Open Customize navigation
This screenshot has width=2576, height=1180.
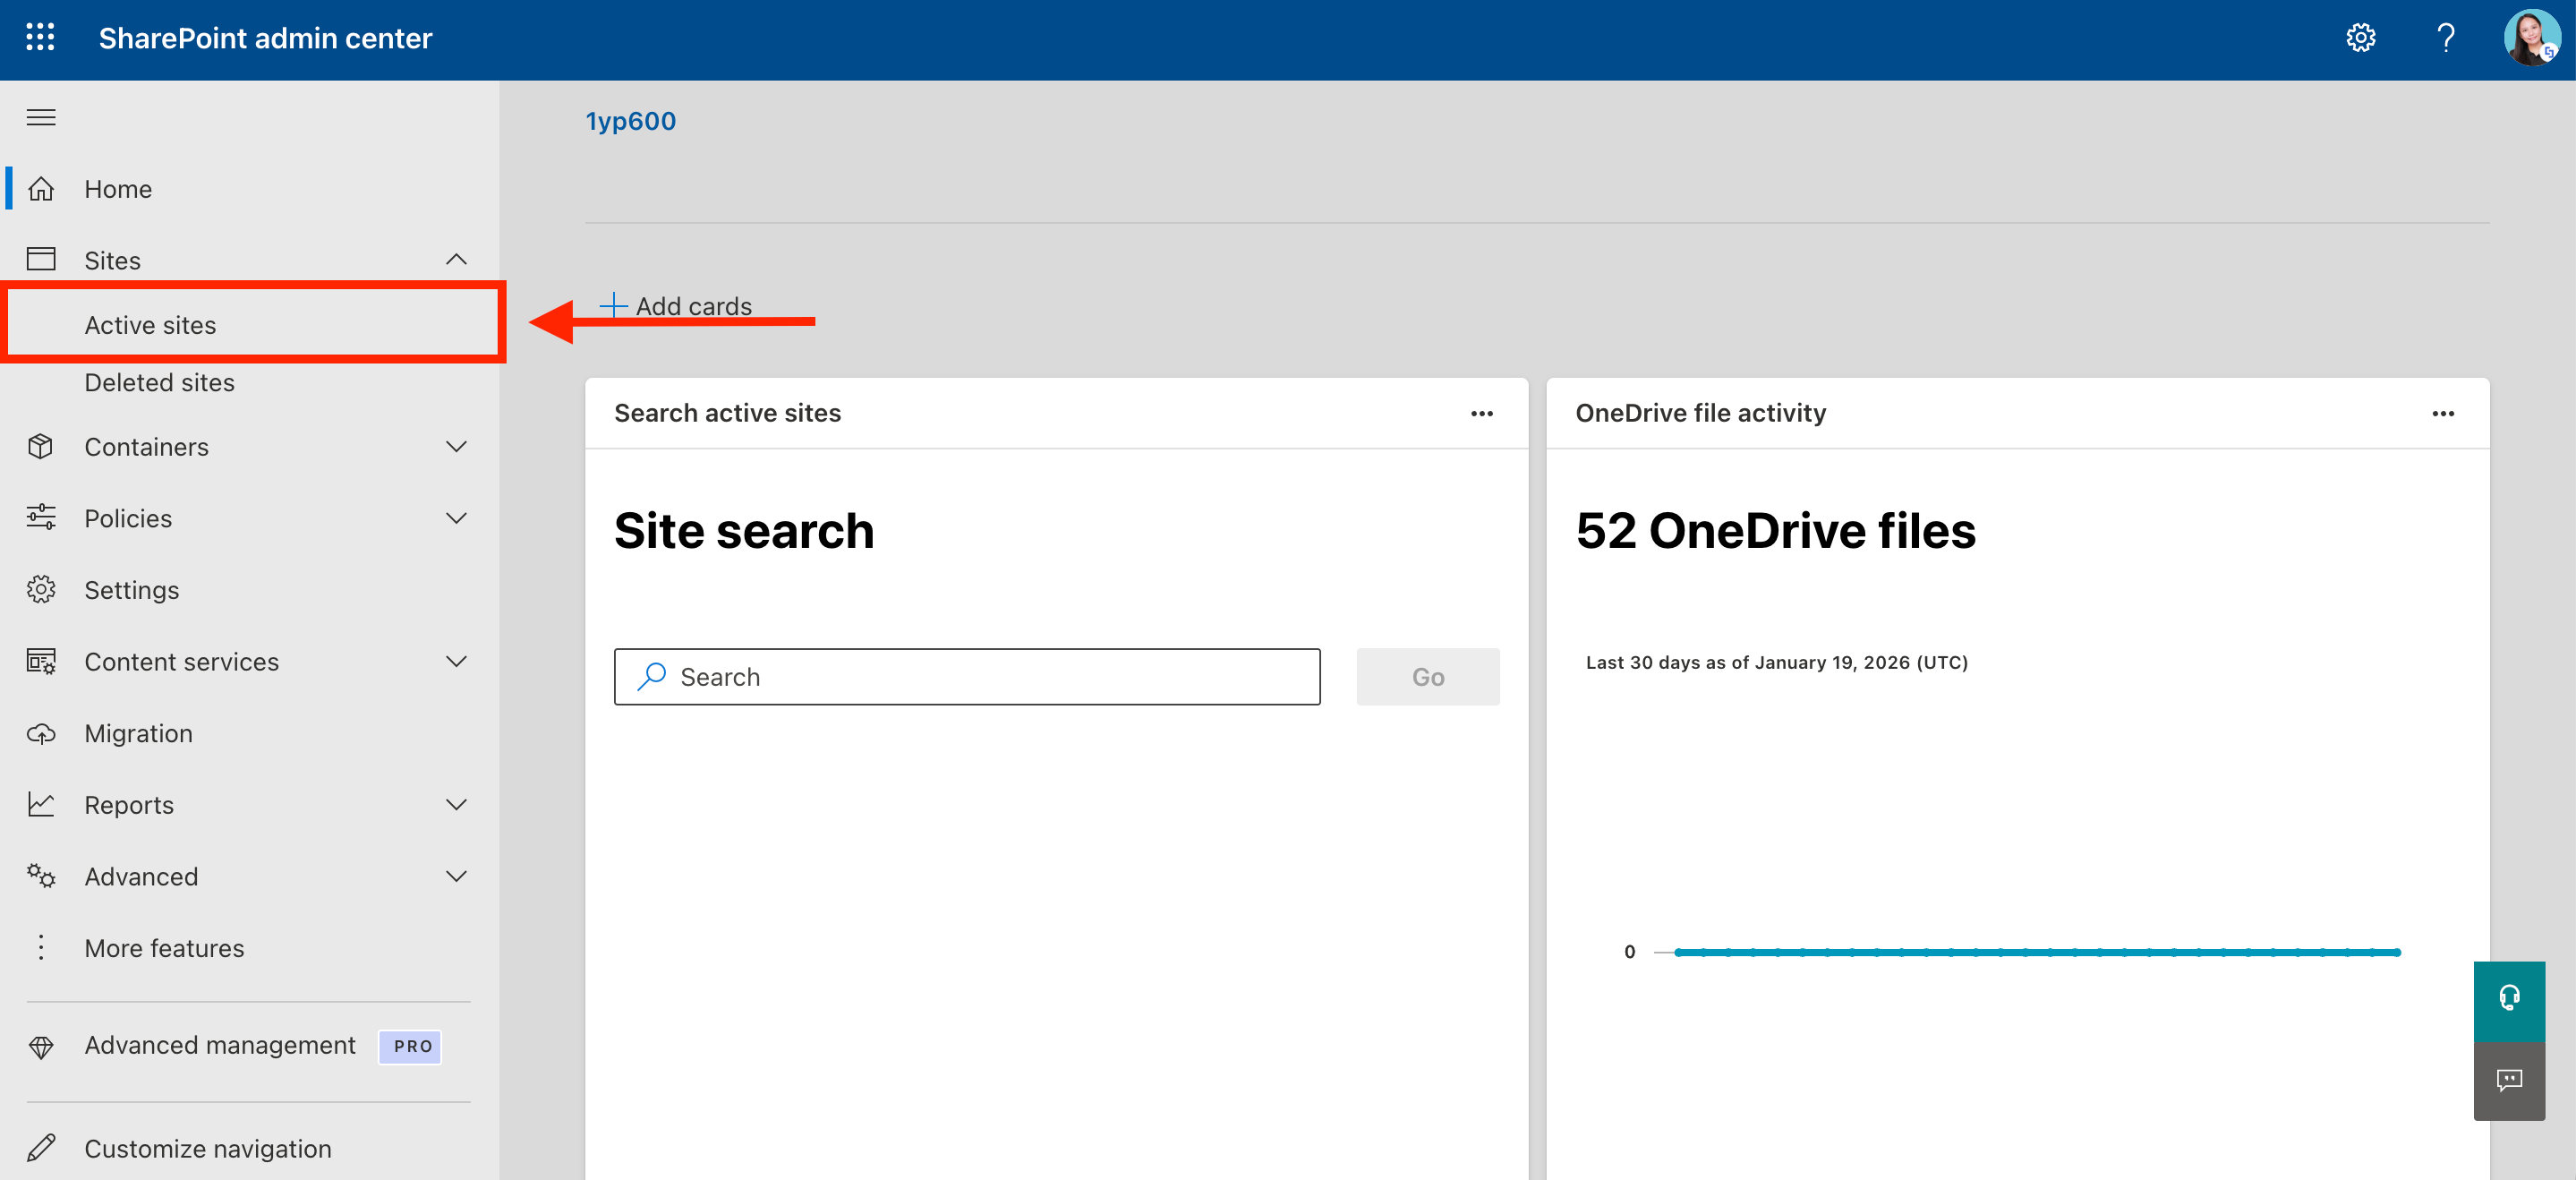click(207, 1148)
